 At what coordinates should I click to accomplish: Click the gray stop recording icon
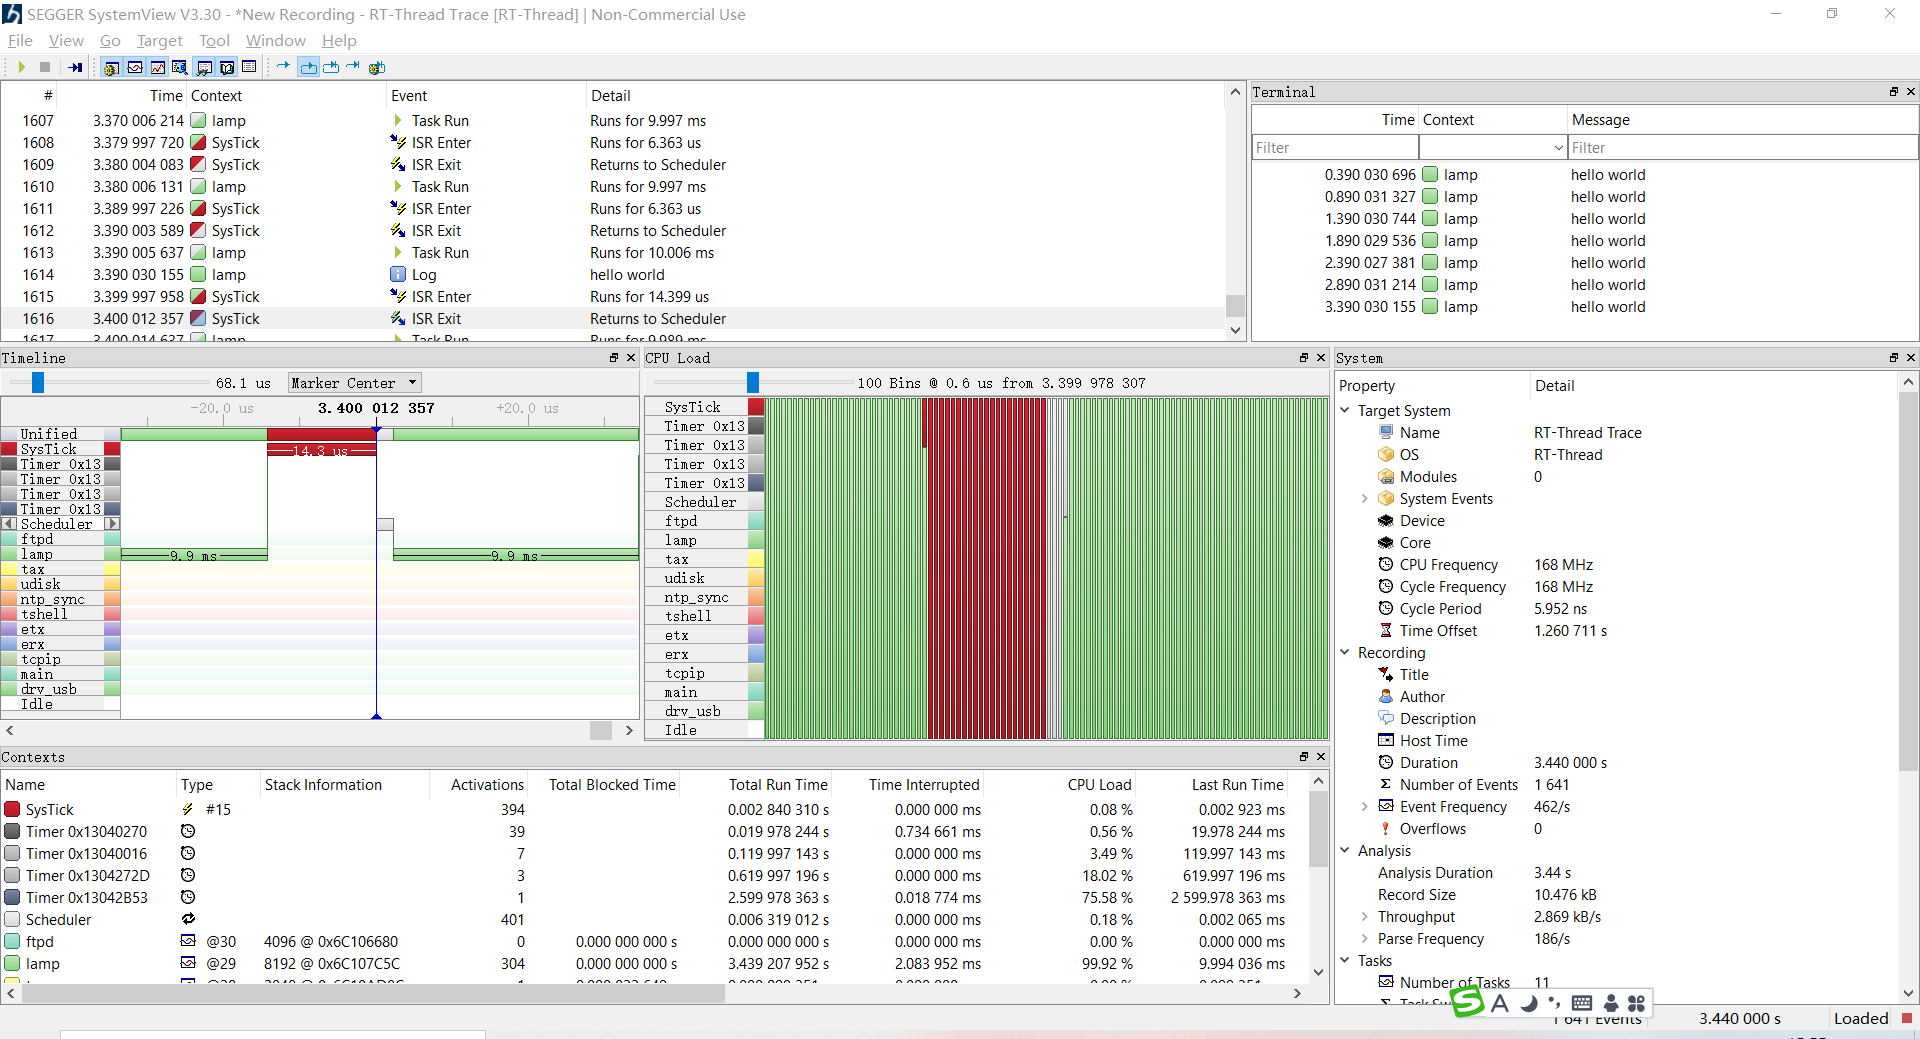[x=45, y=67]
